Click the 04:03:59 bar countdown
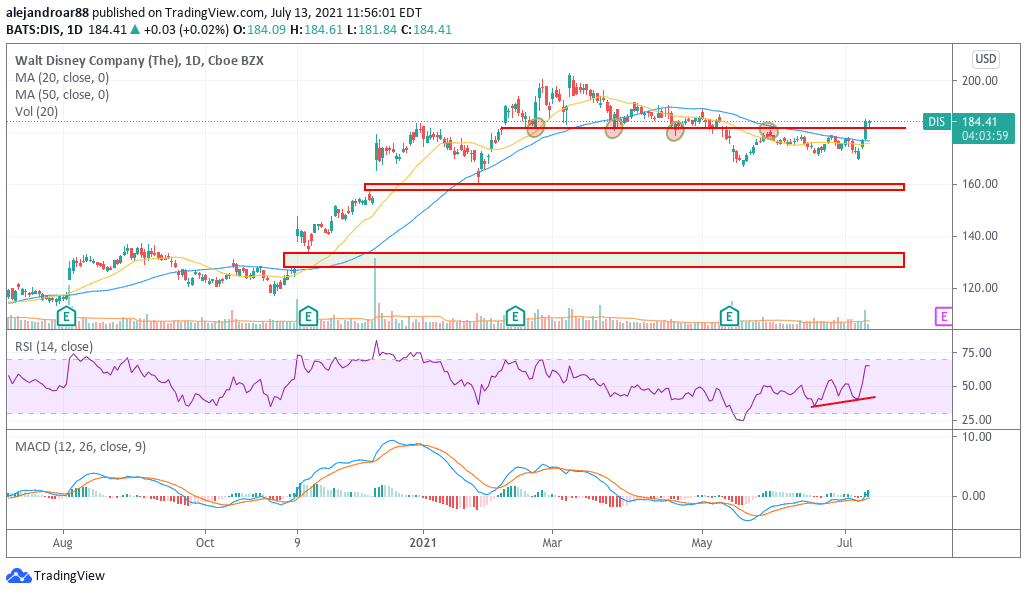This screenshot has height=594, width=1027. pos(984,136)
